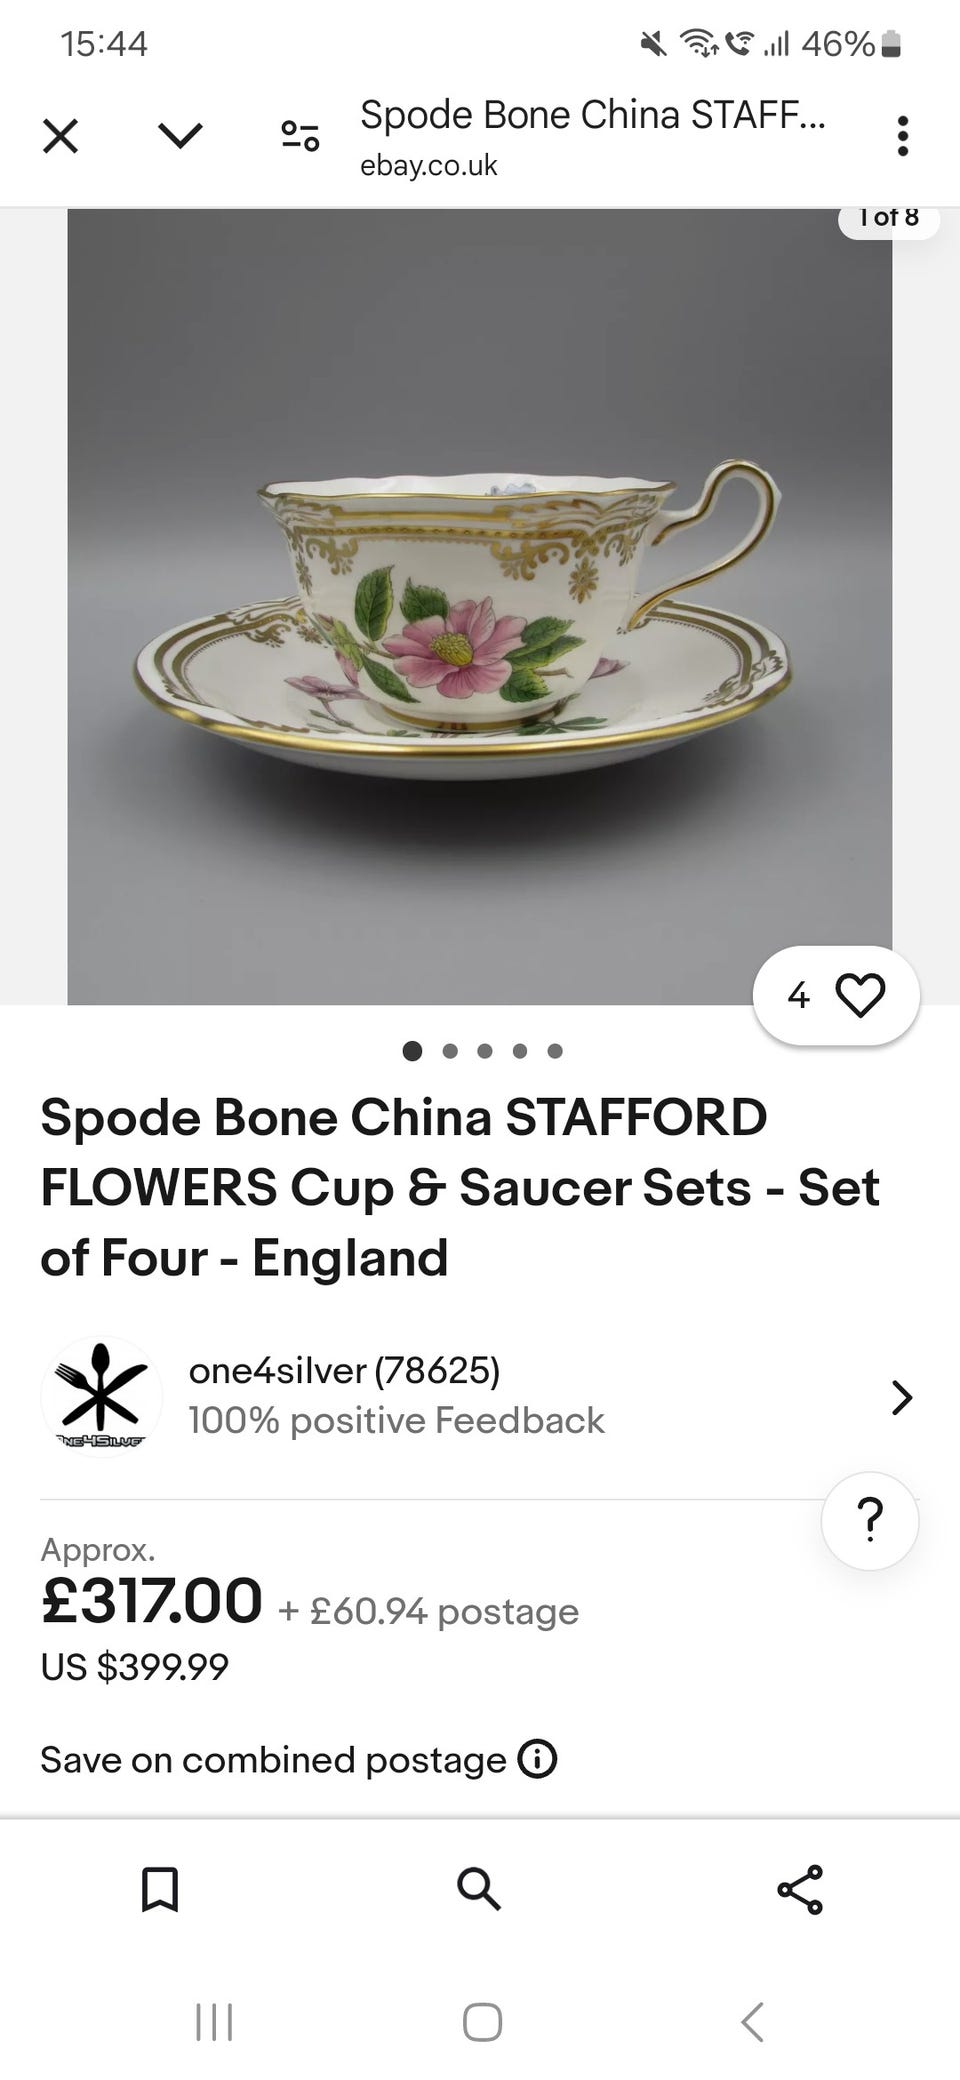
Task: Go back with Android back arrow
Action: [x=753, y=2021]
